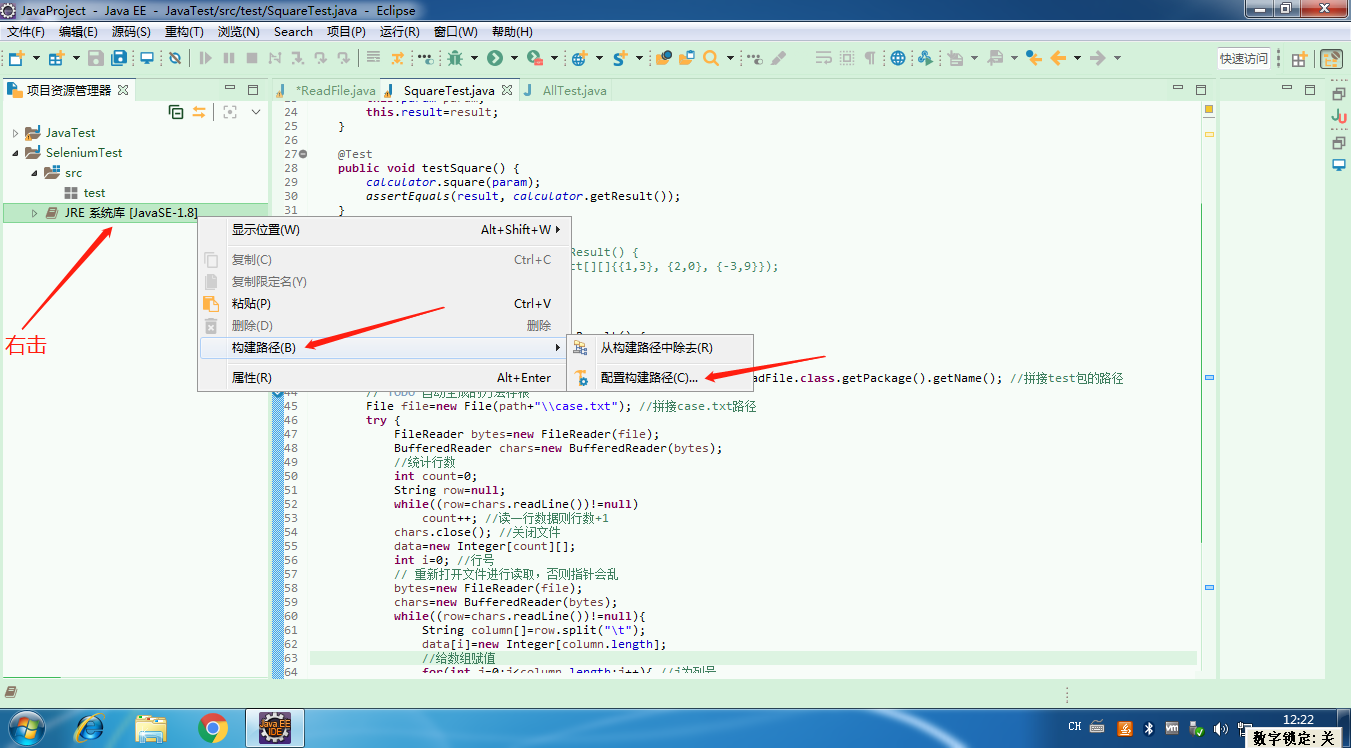Toggle Word Wrap in the toolbar
The width and height of the screenshot is (1351, 748).
(x=824, y=58)
